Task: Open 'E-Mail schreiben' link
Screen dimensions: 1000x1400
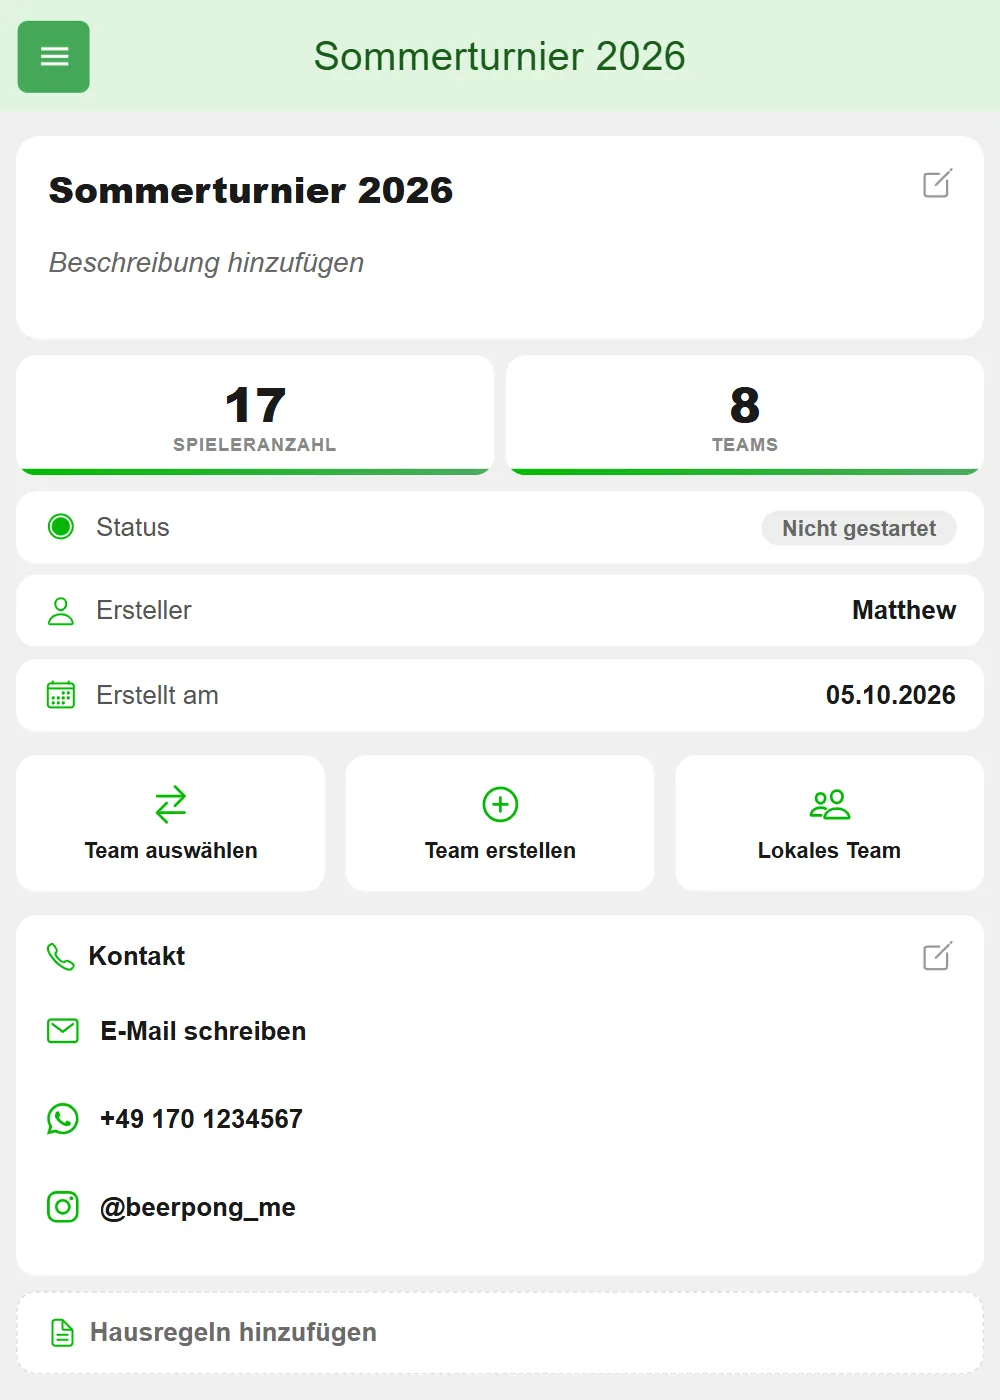Action: pyautogui.click(x=203, y=1031)
